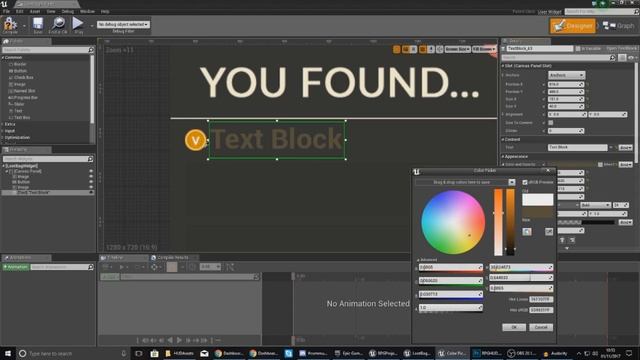Viewport: 640px width, 360px height.
Task: Click the green Animation add button
Action: (16, 267)
